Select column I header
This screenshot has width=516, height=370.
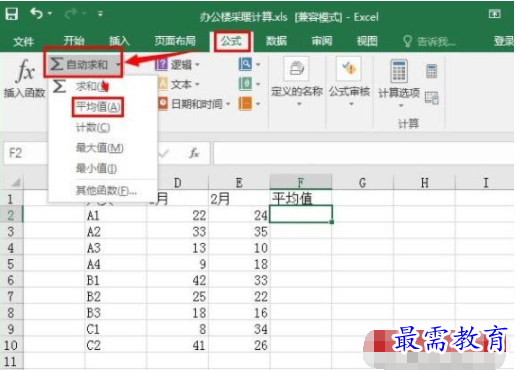pyautogui.click(x=485, y=183)
